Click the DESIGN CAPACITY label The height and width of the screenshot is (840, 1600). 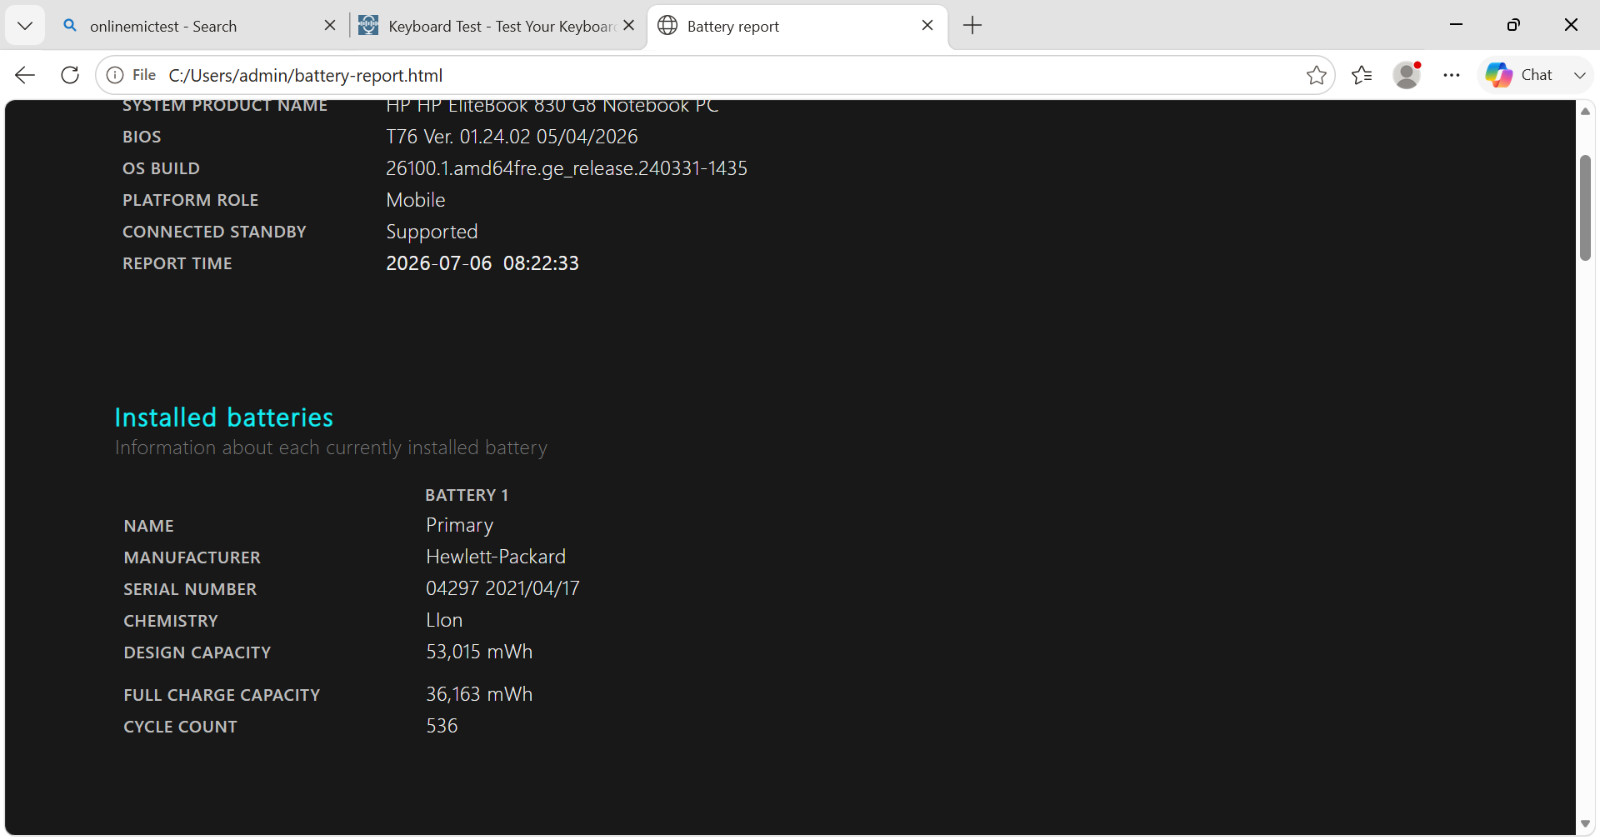point(197,653)
